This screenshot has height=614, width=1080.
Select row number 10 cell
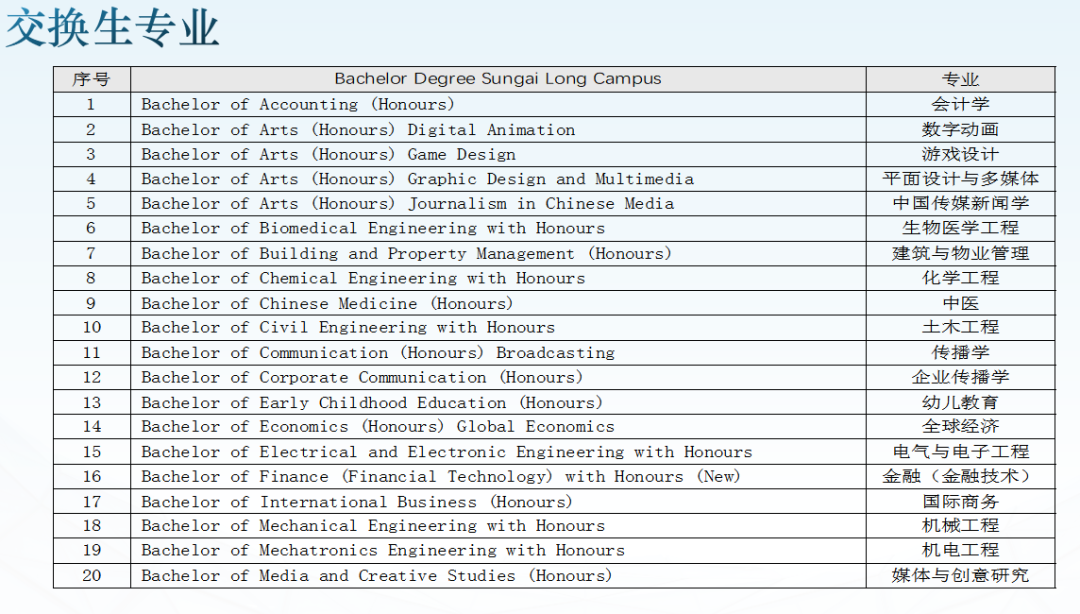pos(91,327)
